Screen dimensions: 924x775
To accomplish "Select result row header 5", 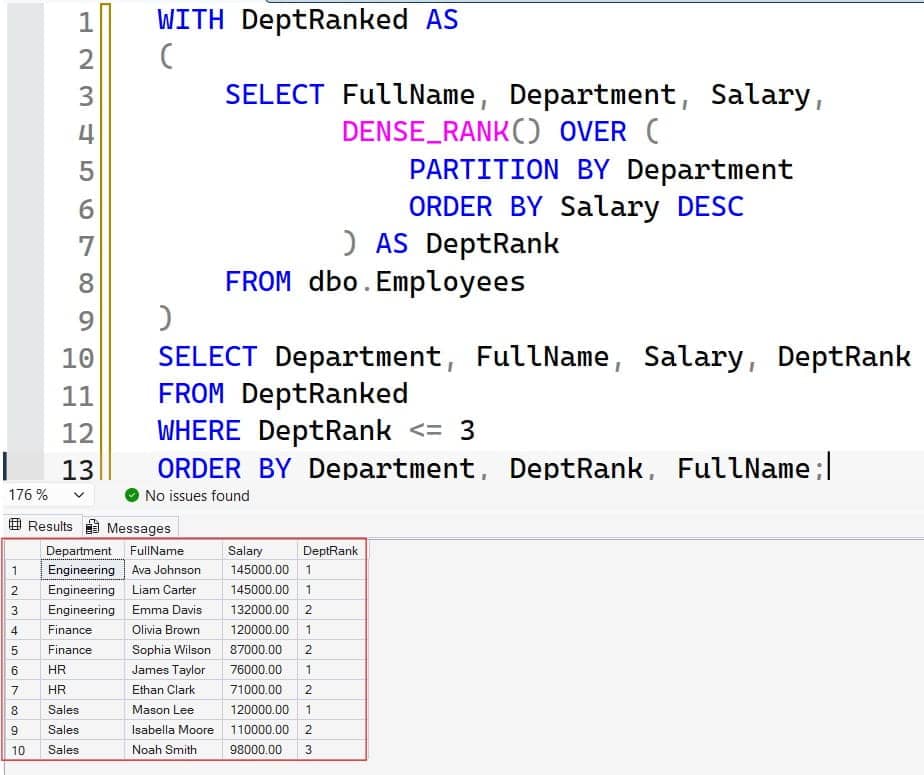I will pyautogui.click(x=22, y=650).
